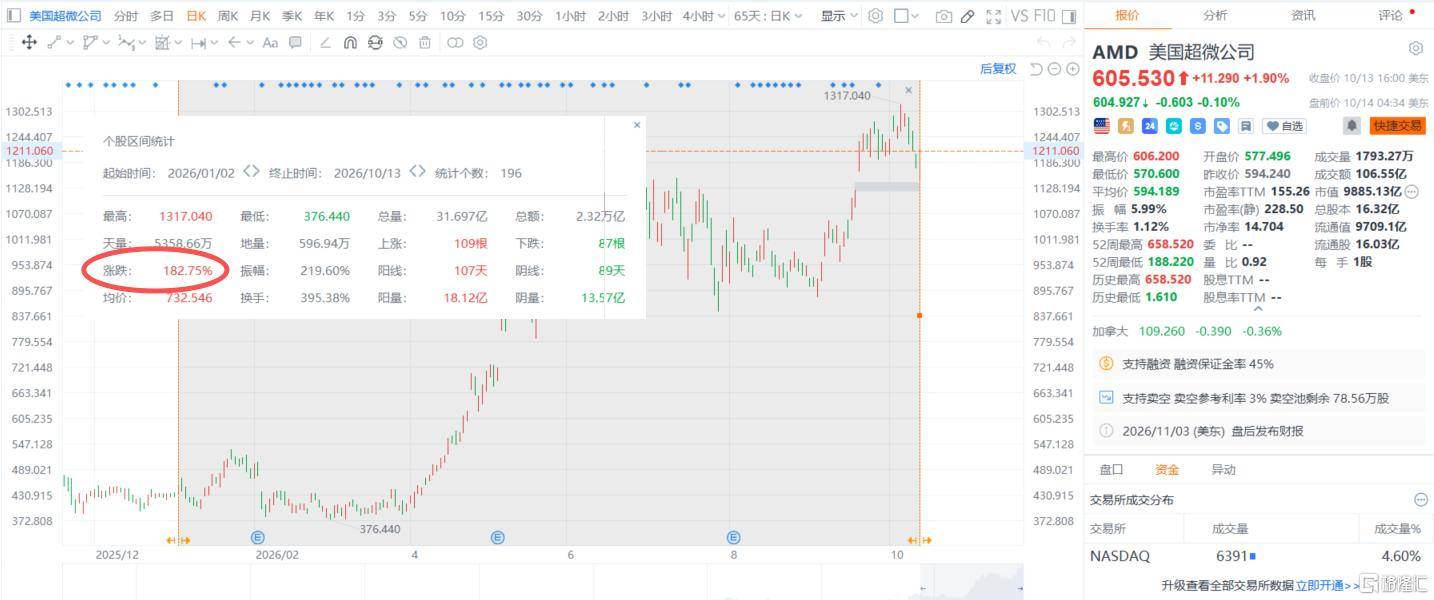Open VS compare function

tap(1019, 16)
